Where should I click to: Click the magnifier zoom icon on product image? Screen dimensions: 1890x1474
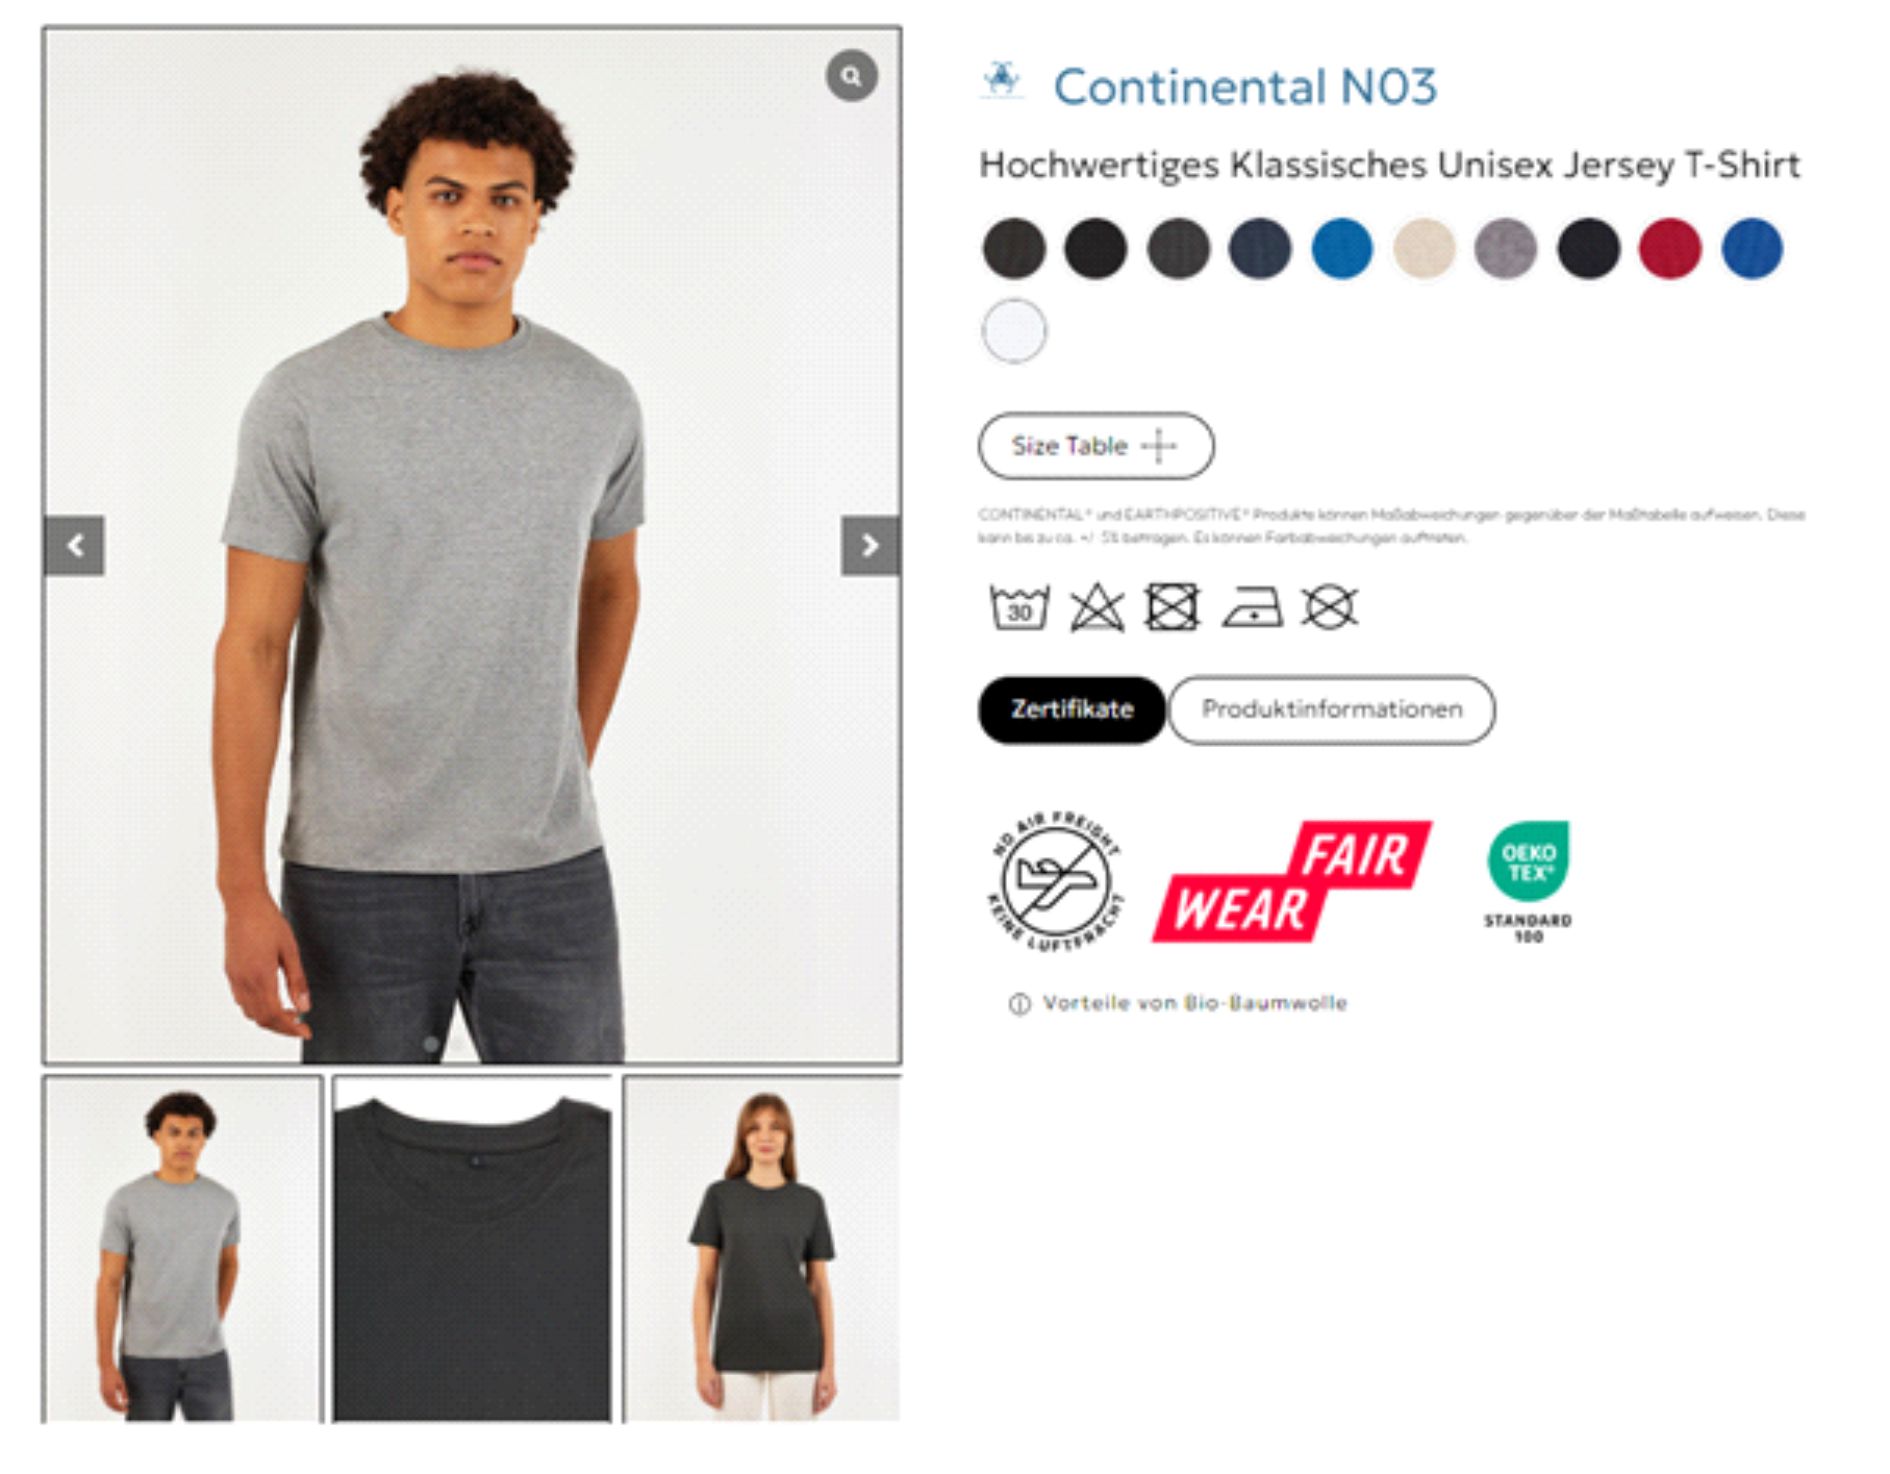851,76
